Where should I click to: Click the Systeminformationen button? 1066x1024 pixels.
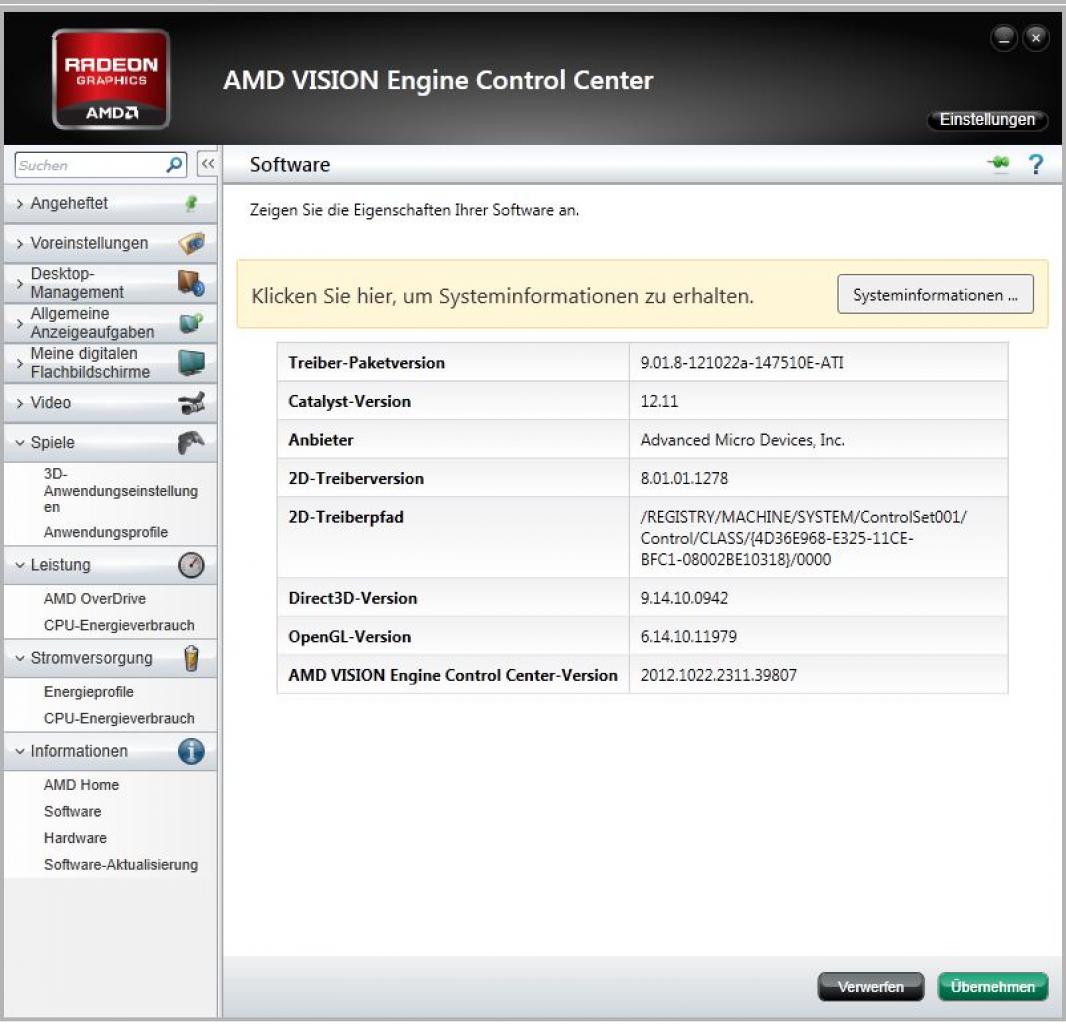tap(935, 294)
